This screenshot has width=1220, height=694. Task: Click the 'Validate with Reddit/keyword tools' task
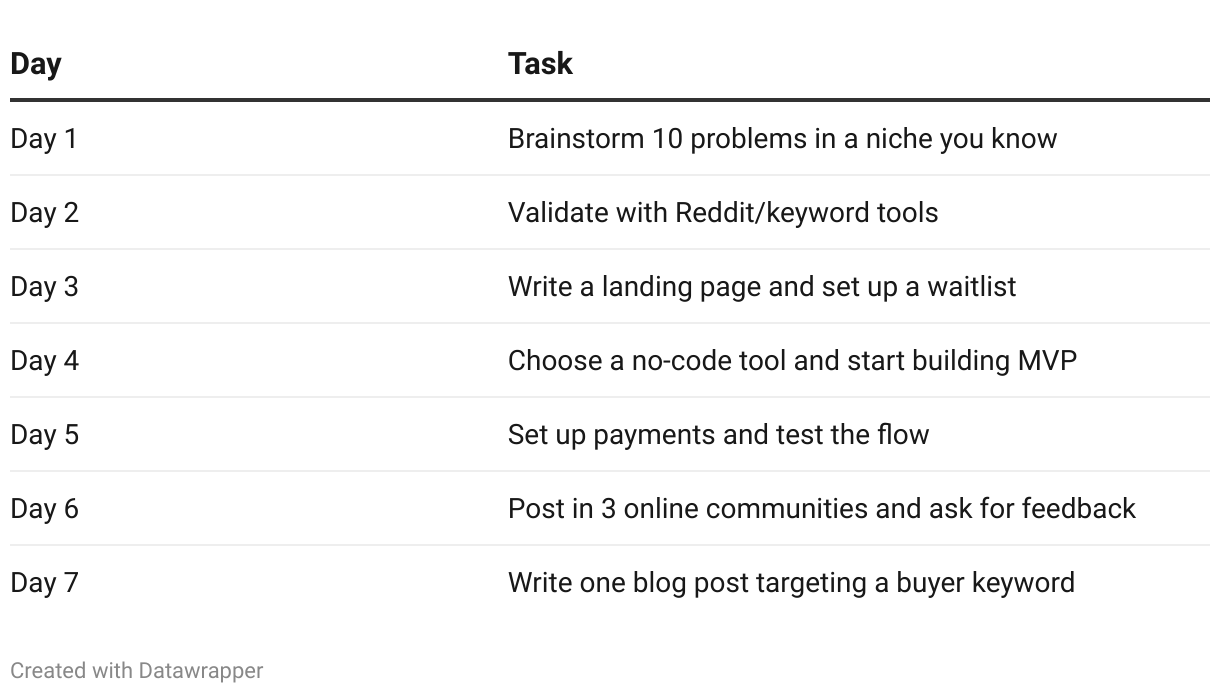click(722, 212)
